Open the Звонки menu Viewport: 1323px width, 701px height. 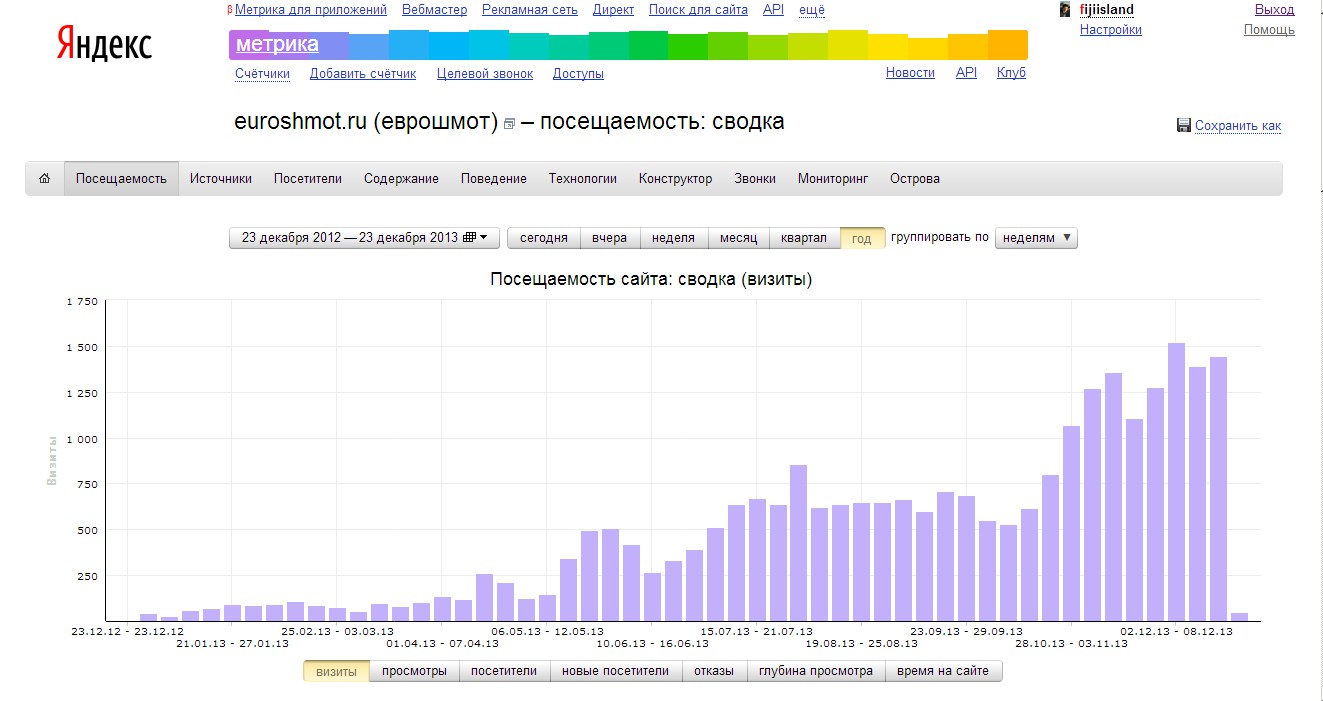click(x=755, y=179)
